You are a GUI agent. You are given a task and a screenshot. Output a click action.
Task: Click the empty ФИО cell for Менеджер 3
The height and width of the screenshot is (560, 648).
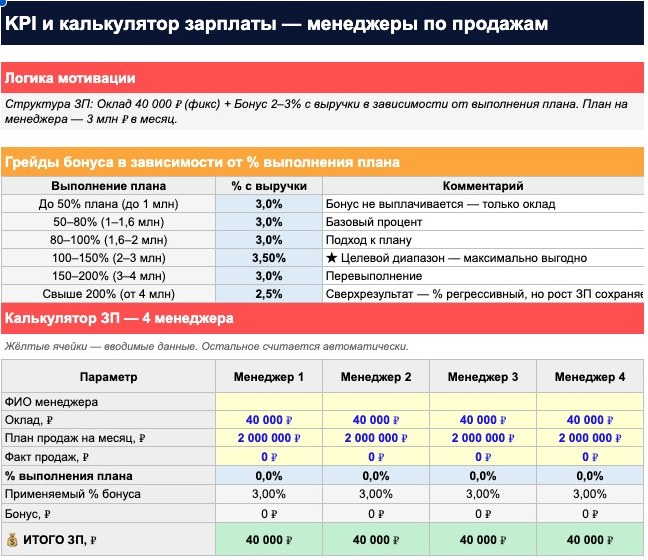(x=483, y=402)
